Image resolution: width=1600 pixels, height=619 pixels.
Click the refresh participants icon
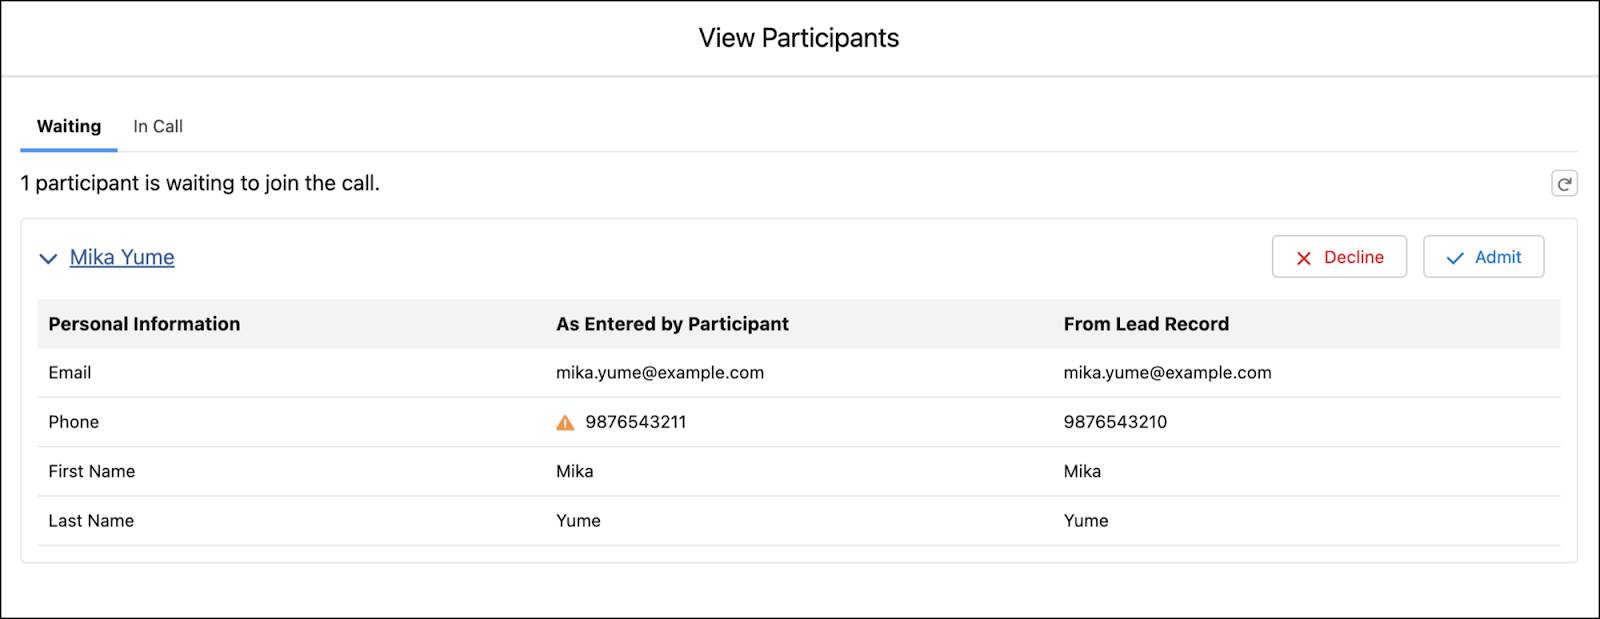(1564, 184)
